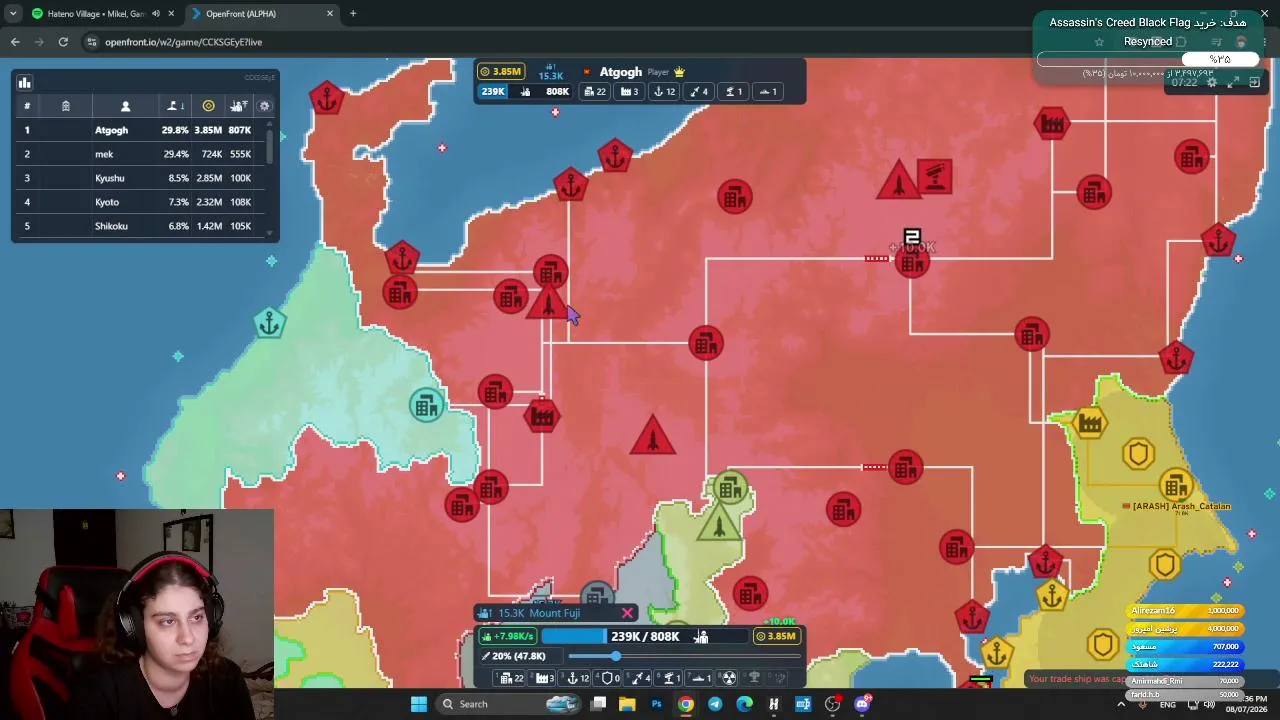Click the teal port anchor on the west coast
The width and height of the screenshot is (1280, 720).
pos(269,324)
